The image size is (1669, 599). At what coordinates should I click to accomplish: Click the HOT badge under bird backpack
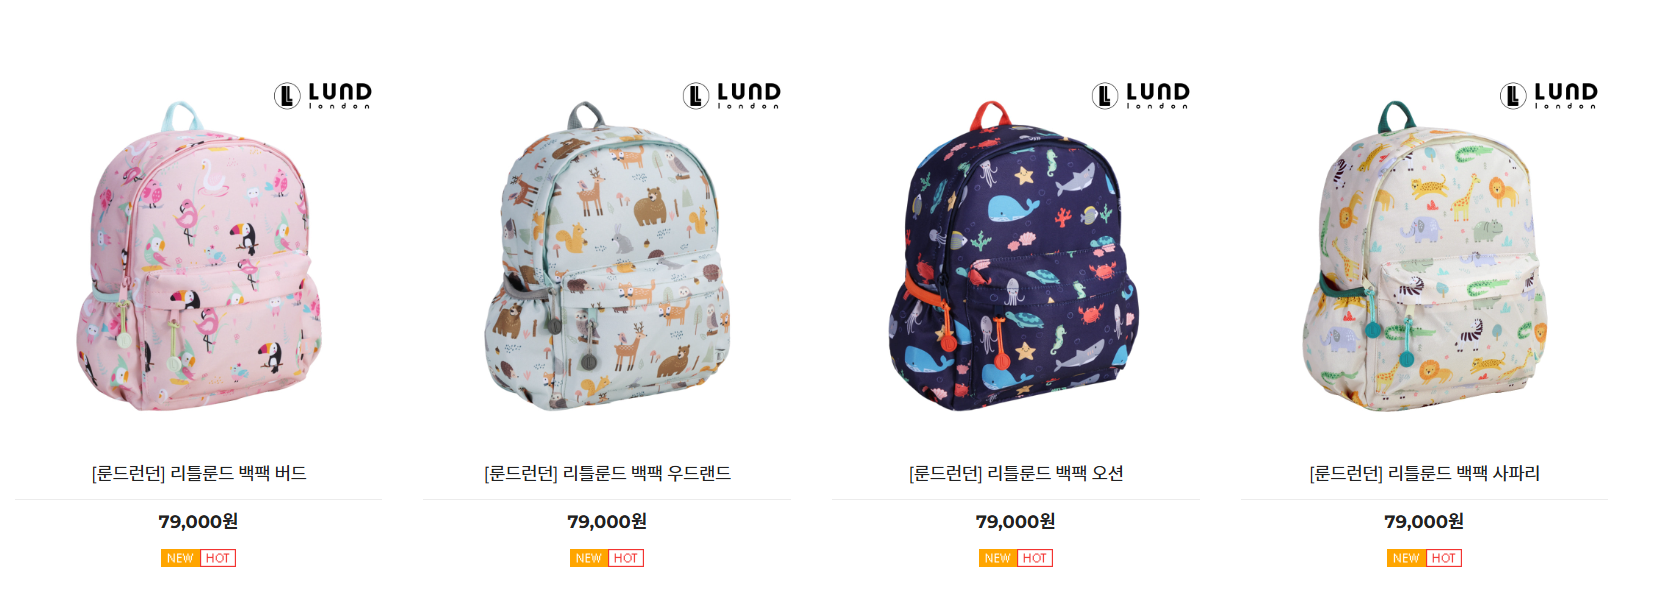point(218,558)
